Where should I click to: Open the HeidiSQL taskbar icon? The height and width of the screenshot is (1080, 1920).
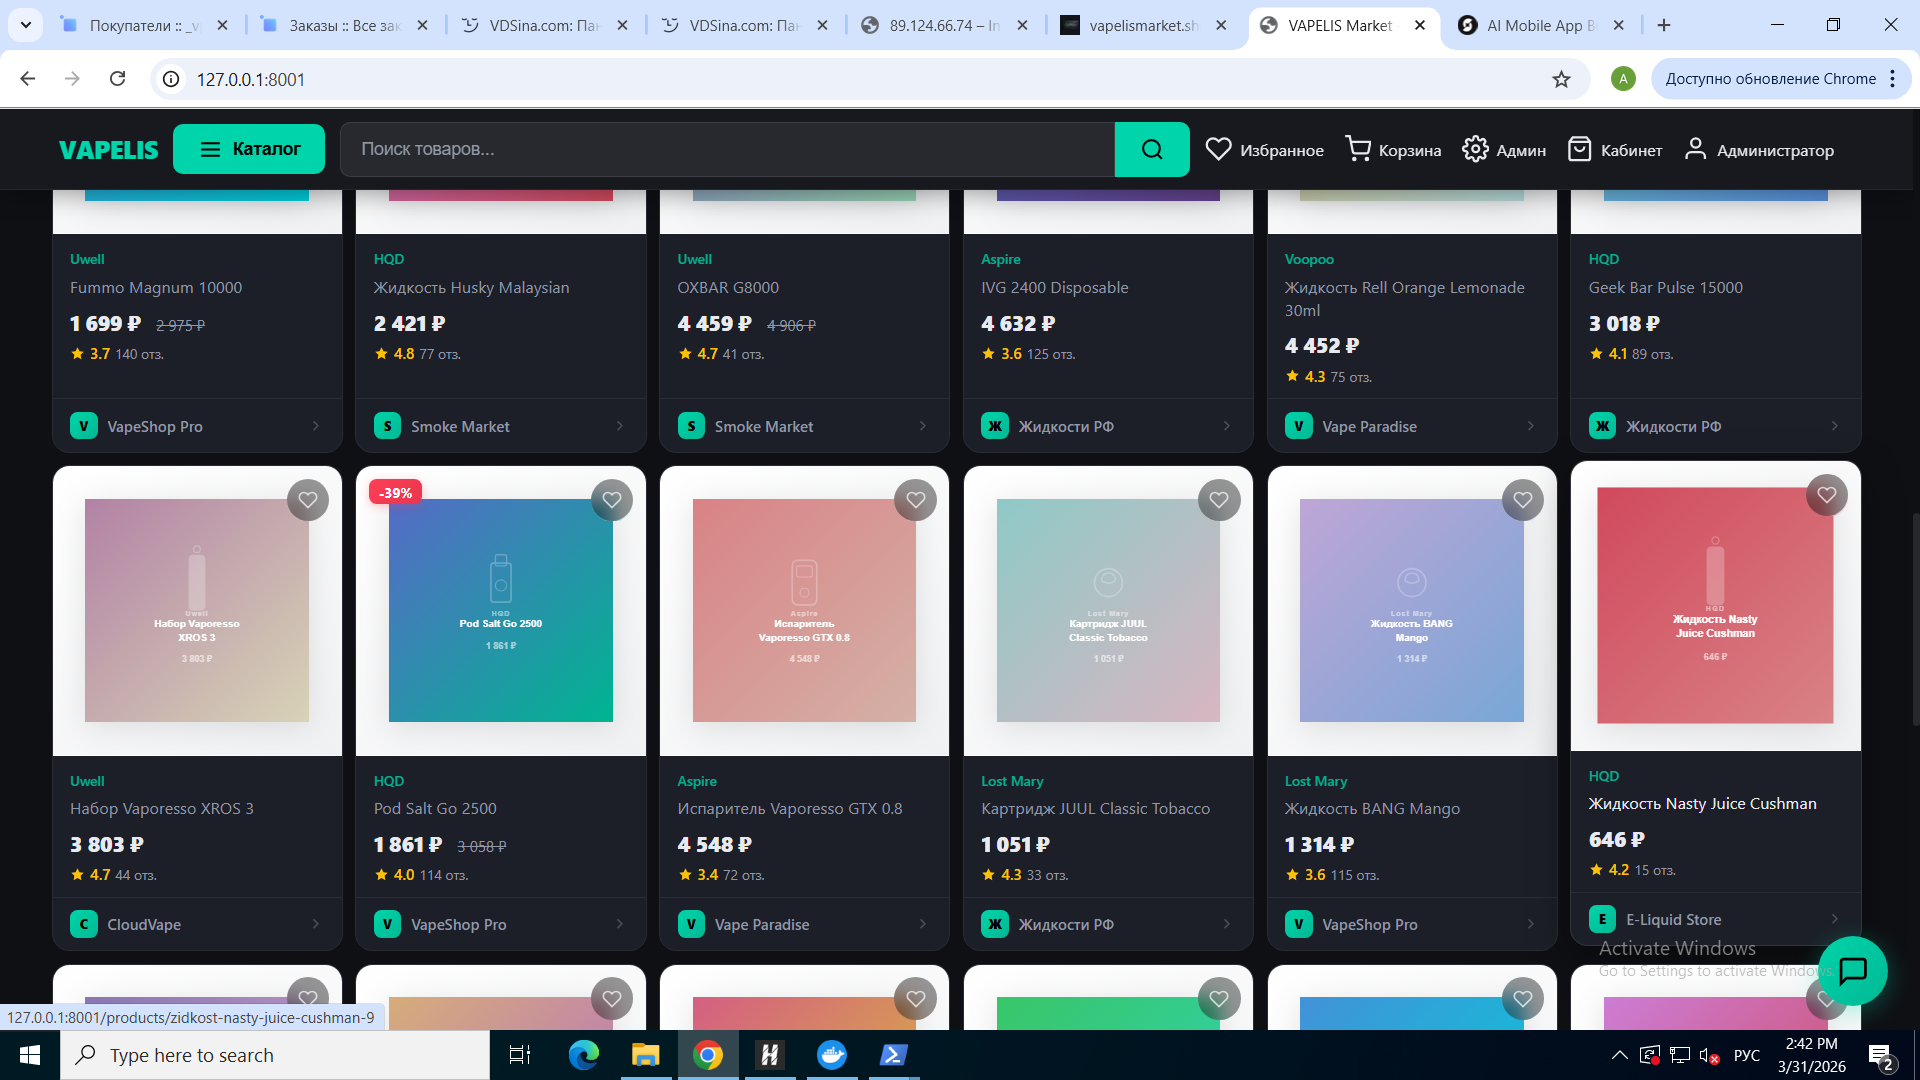pos(769,1055)
